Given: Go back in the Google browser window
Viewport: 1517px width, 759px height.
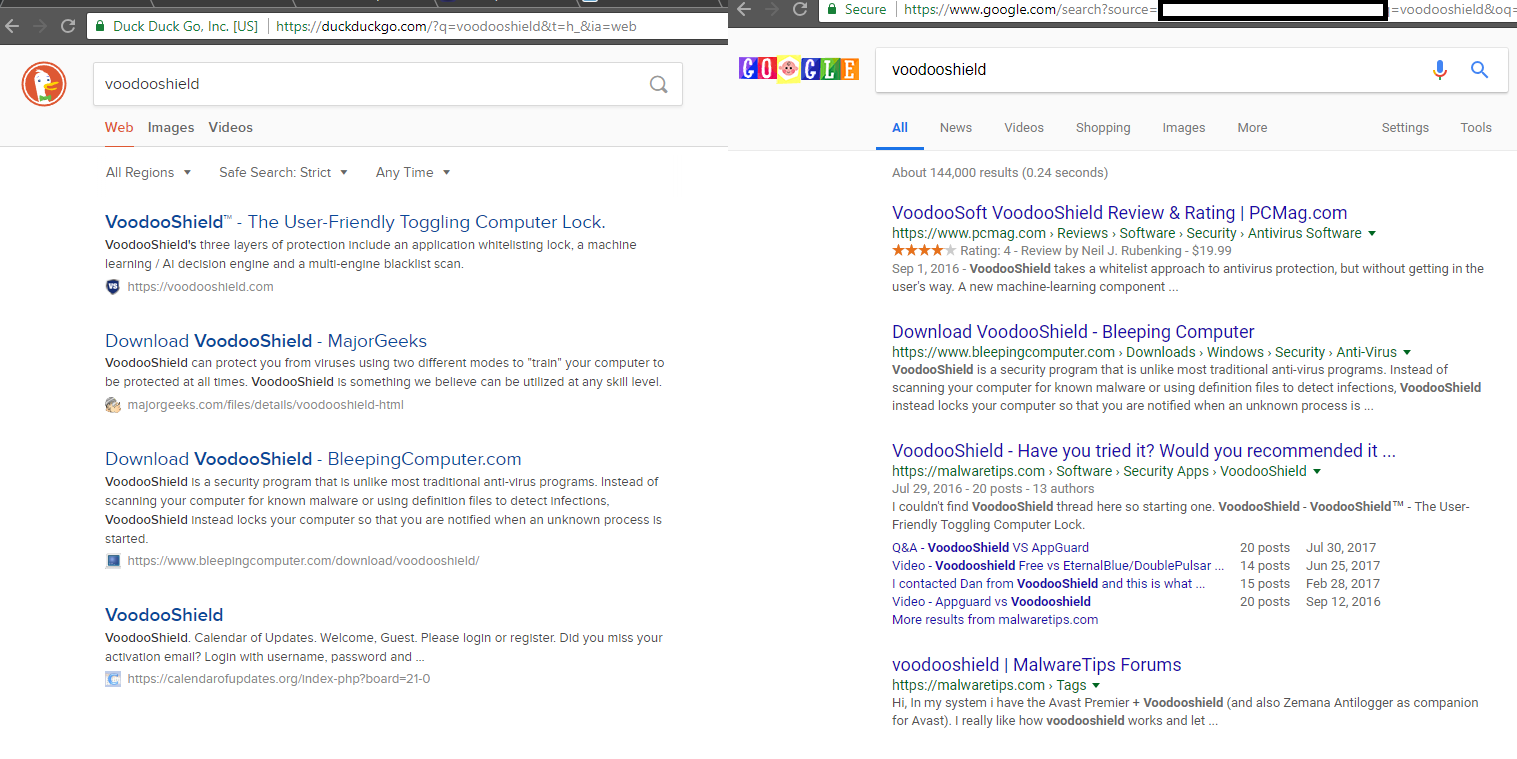Looking at the screenshot, I should point(744,9).
